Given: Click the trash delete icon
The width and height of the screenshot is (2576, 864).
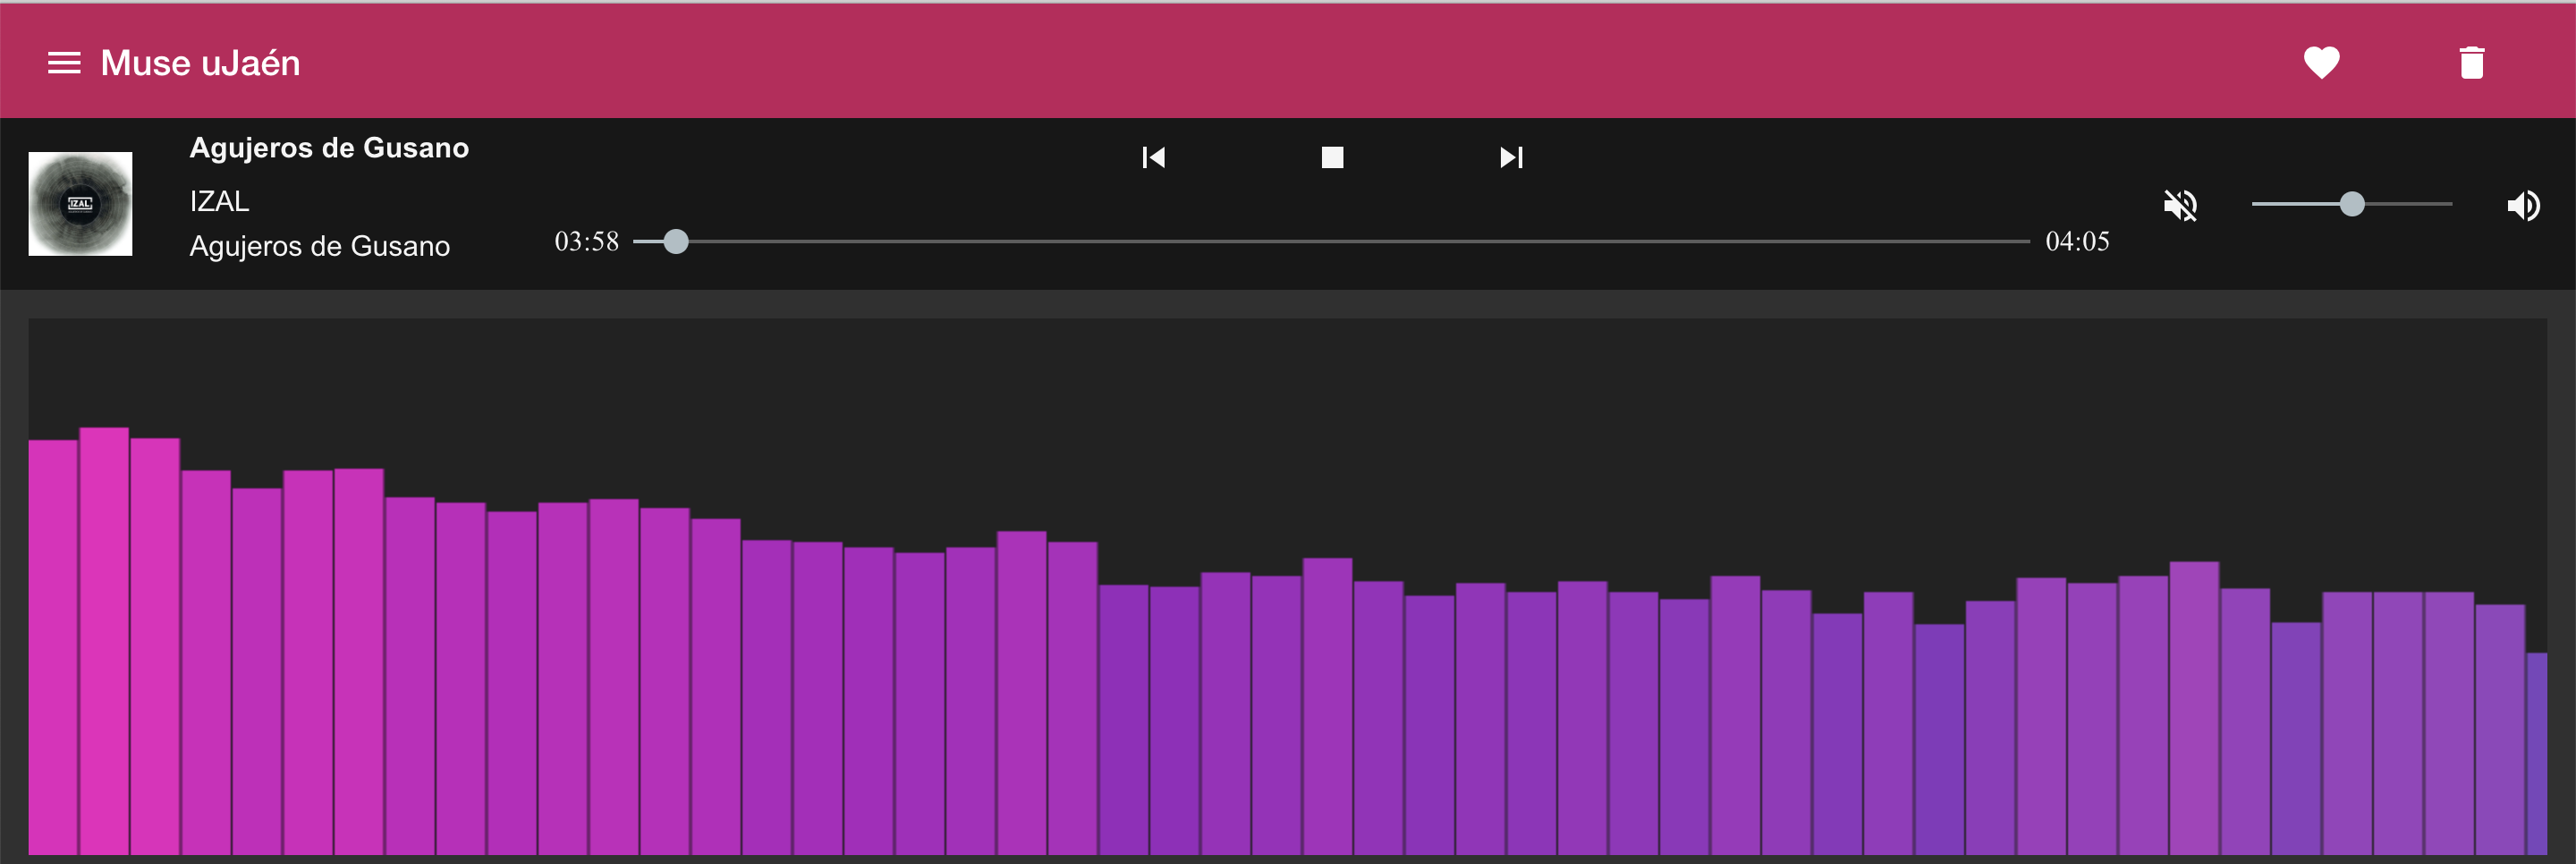Looking at the screenshot, I should coord(2471,63).
